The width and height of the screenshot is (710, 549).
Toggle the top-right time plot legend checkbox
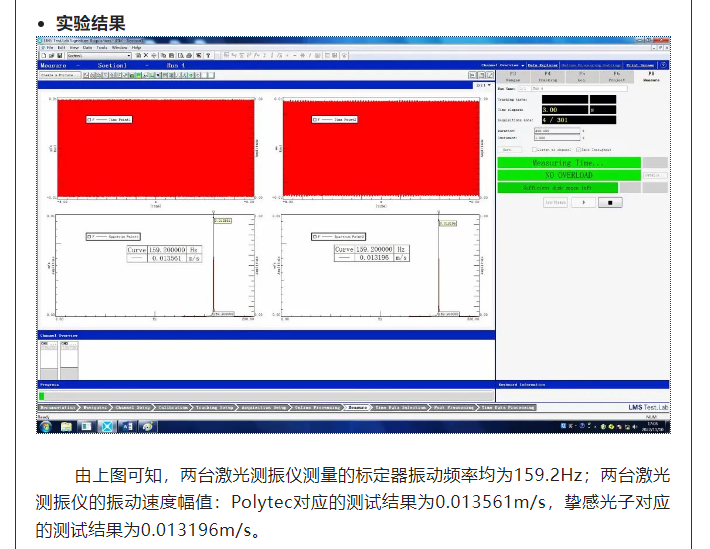pyautogui.click(x=315, y=120)
